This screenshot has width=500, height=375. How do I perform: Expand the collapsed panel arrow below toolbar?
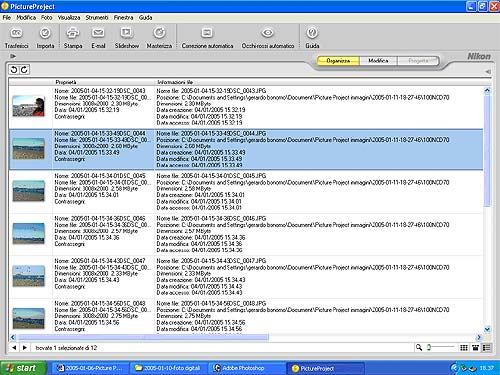tap(13, 56)
